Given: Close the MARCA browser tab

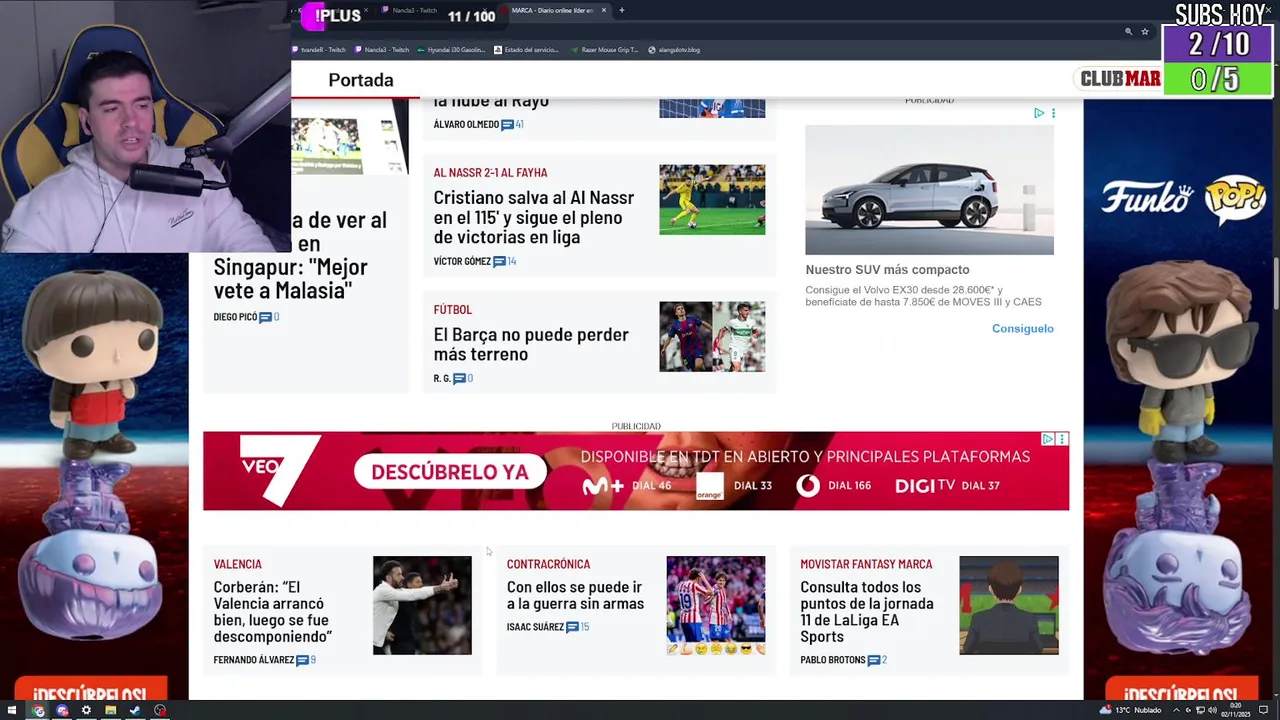Looking at the screenshot, I should click(603, 10).
